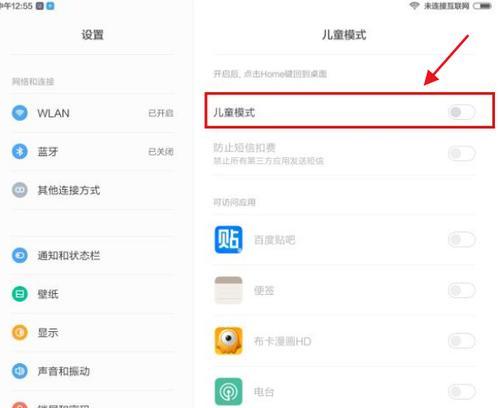Open 蓝牙 settings showing 已关闭

(x=92, y=152)
